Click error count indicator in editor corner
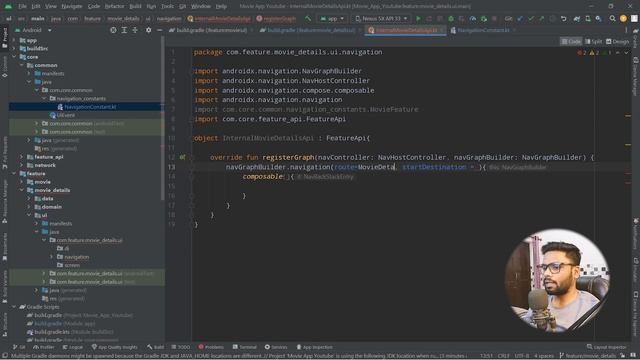The image size is (640, 360). click(x=582, y=53)
